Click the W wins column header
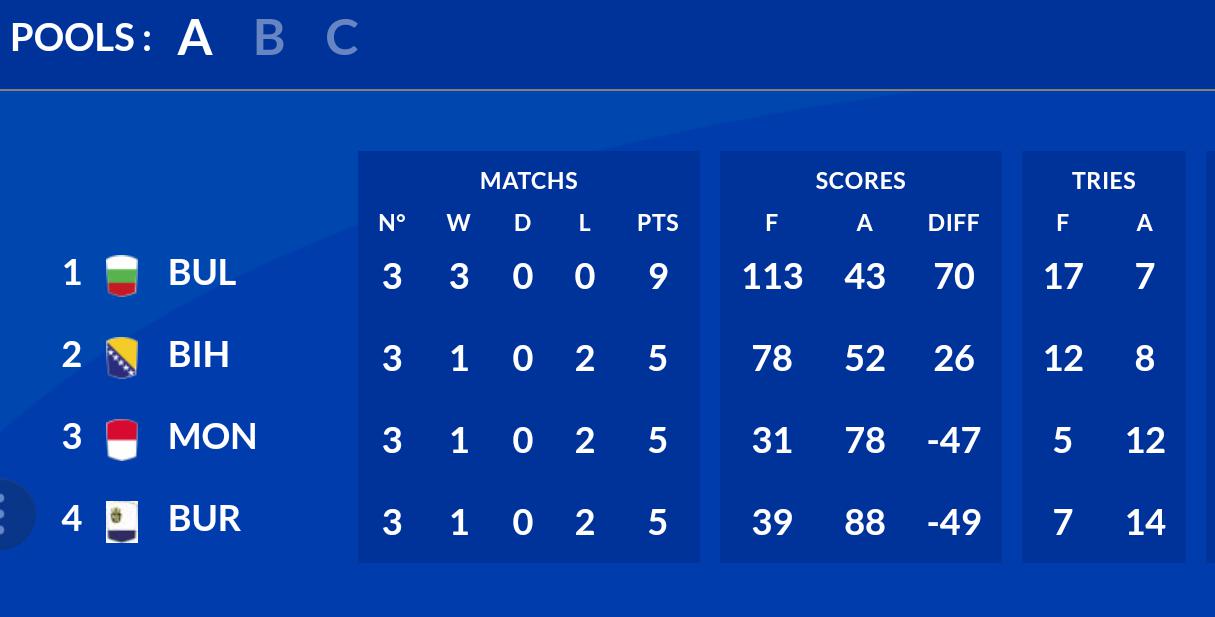1215x617 pixels. 458,223
